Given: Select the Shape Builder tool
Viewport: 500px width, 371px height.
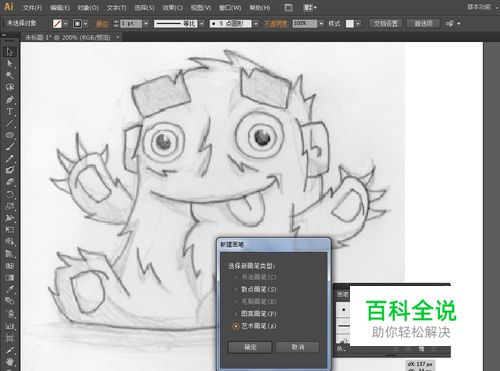Looking at the screenshot, I should [10, 242].
